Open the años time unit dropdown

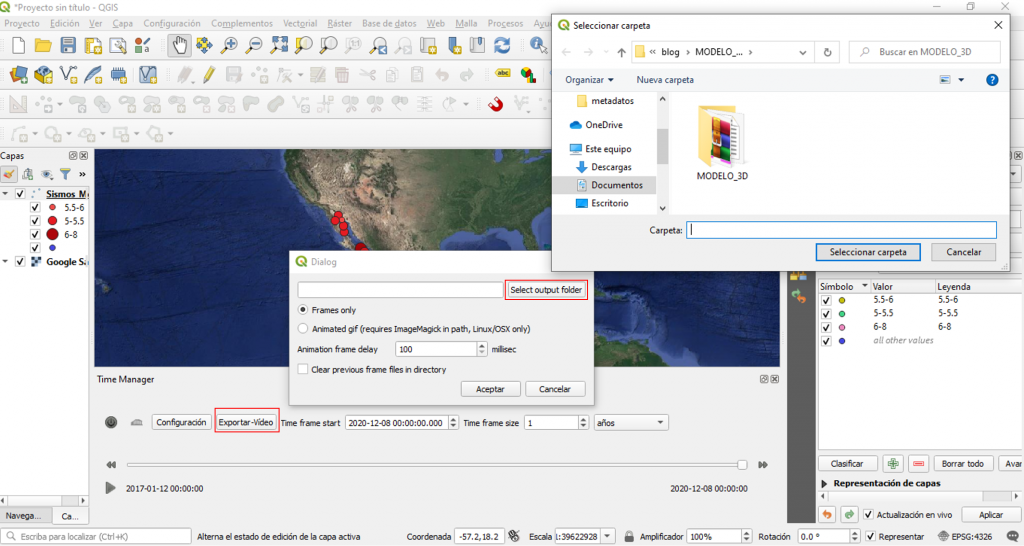coord(630,423)
